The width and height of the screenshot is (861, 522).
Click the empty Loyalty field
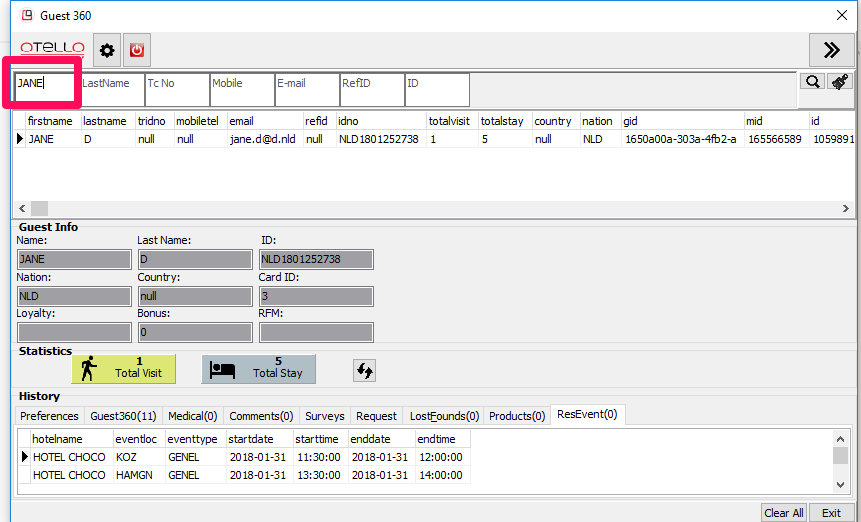[x=74, y=333]
